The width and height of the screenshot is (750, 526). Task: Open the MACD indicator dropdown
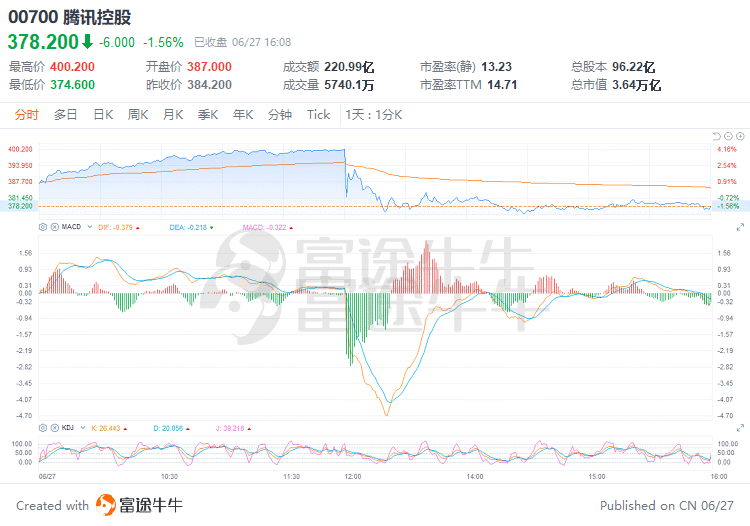coord(89,227)
